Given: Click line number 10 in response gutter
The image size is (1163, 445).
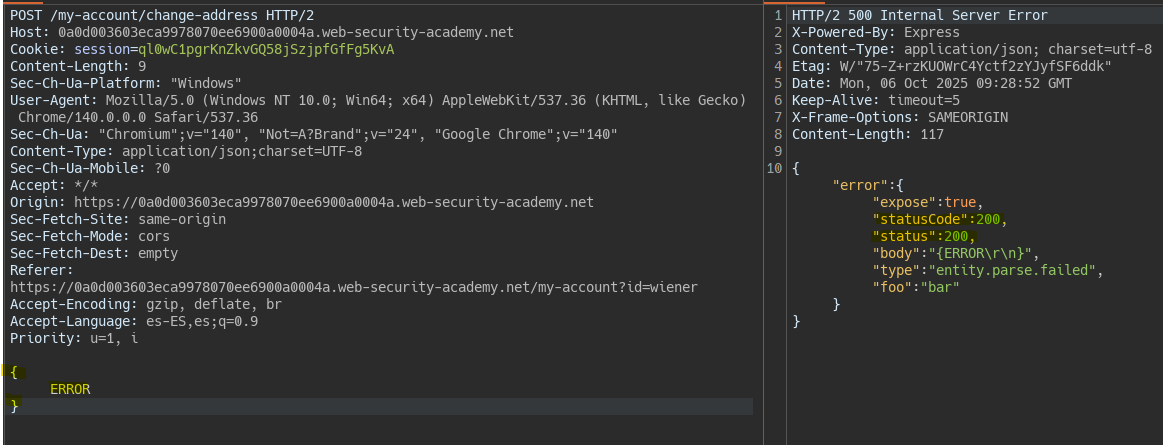Looking at the screenshot, I should [x=775, y=168].
